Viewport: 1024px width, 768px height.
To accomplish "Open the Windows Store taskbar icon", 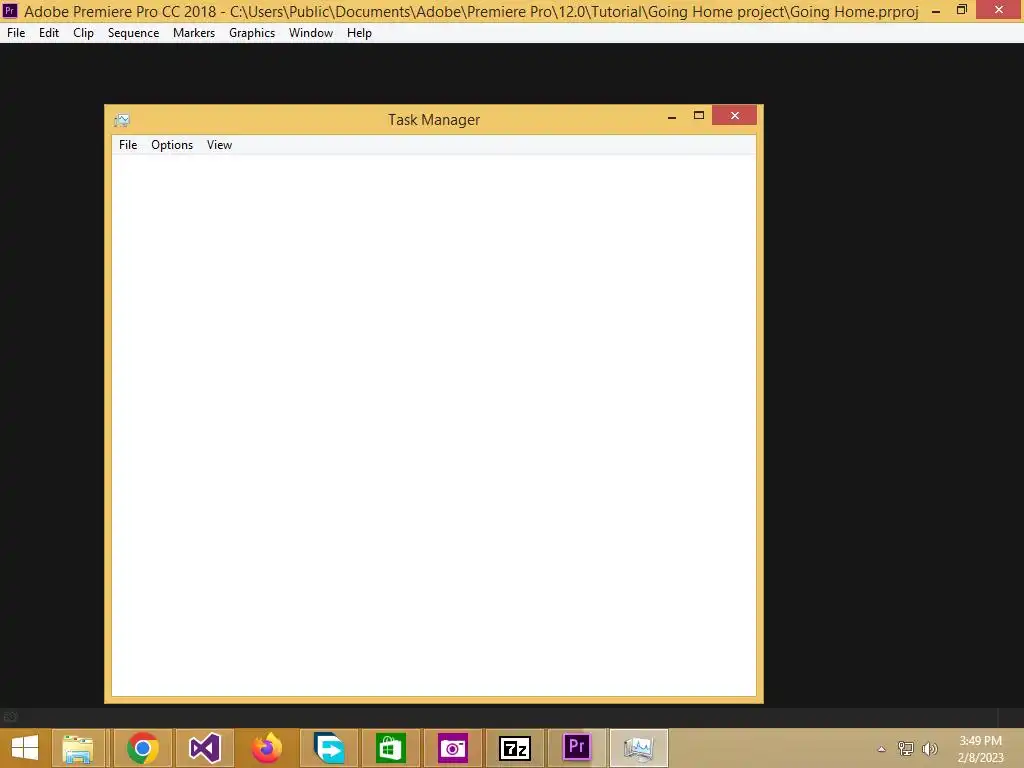I will pyautogui.click(x=391, y=748).
